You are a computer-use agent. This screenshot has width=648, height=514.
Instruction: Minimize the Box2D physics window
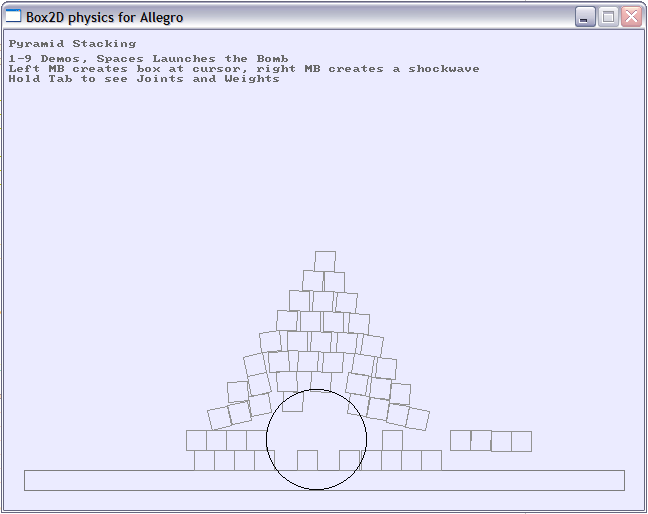(585, 17)
